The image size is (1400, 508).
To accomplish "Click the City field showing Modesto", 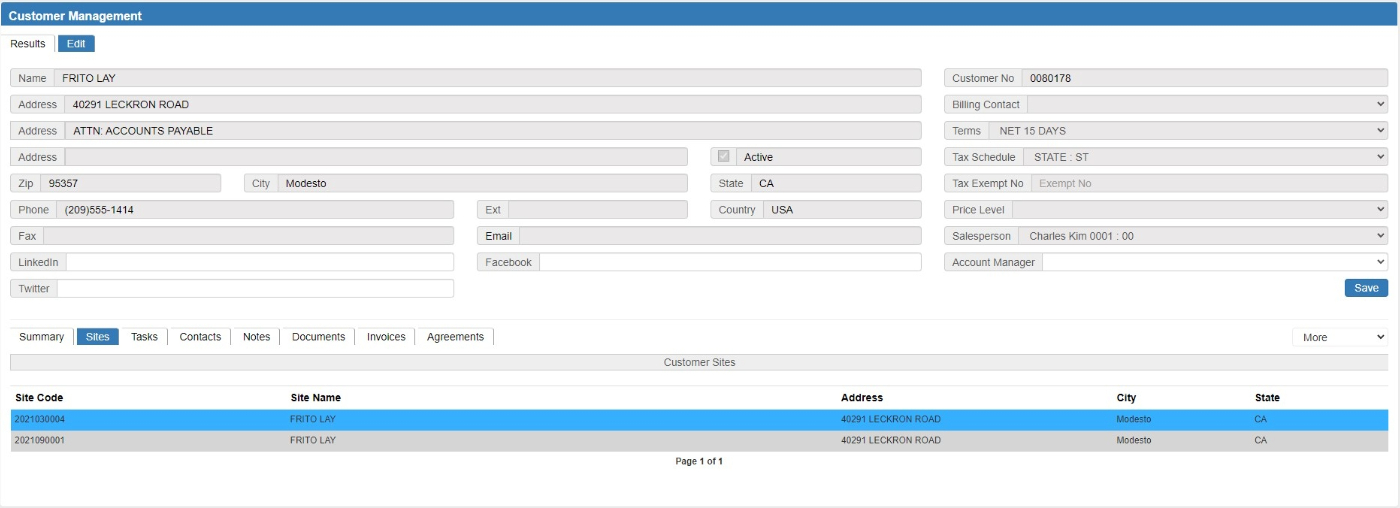I will pos(482,183).
